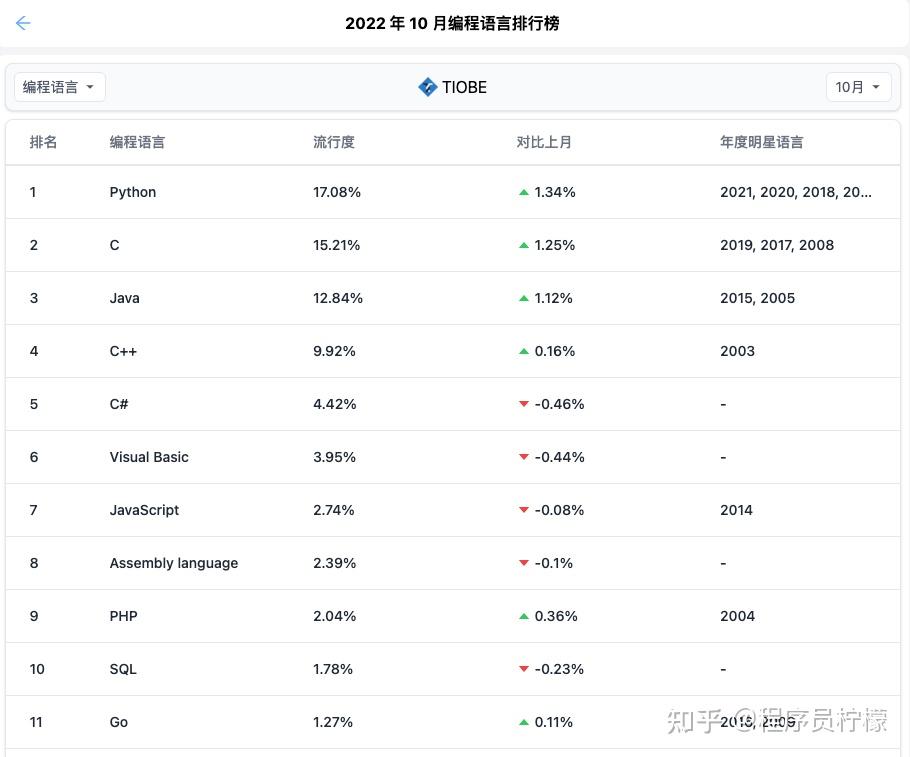This screenshot has height=757, width=910.
Task: Click the 对比上月 column header
Action: pos(544,142)
